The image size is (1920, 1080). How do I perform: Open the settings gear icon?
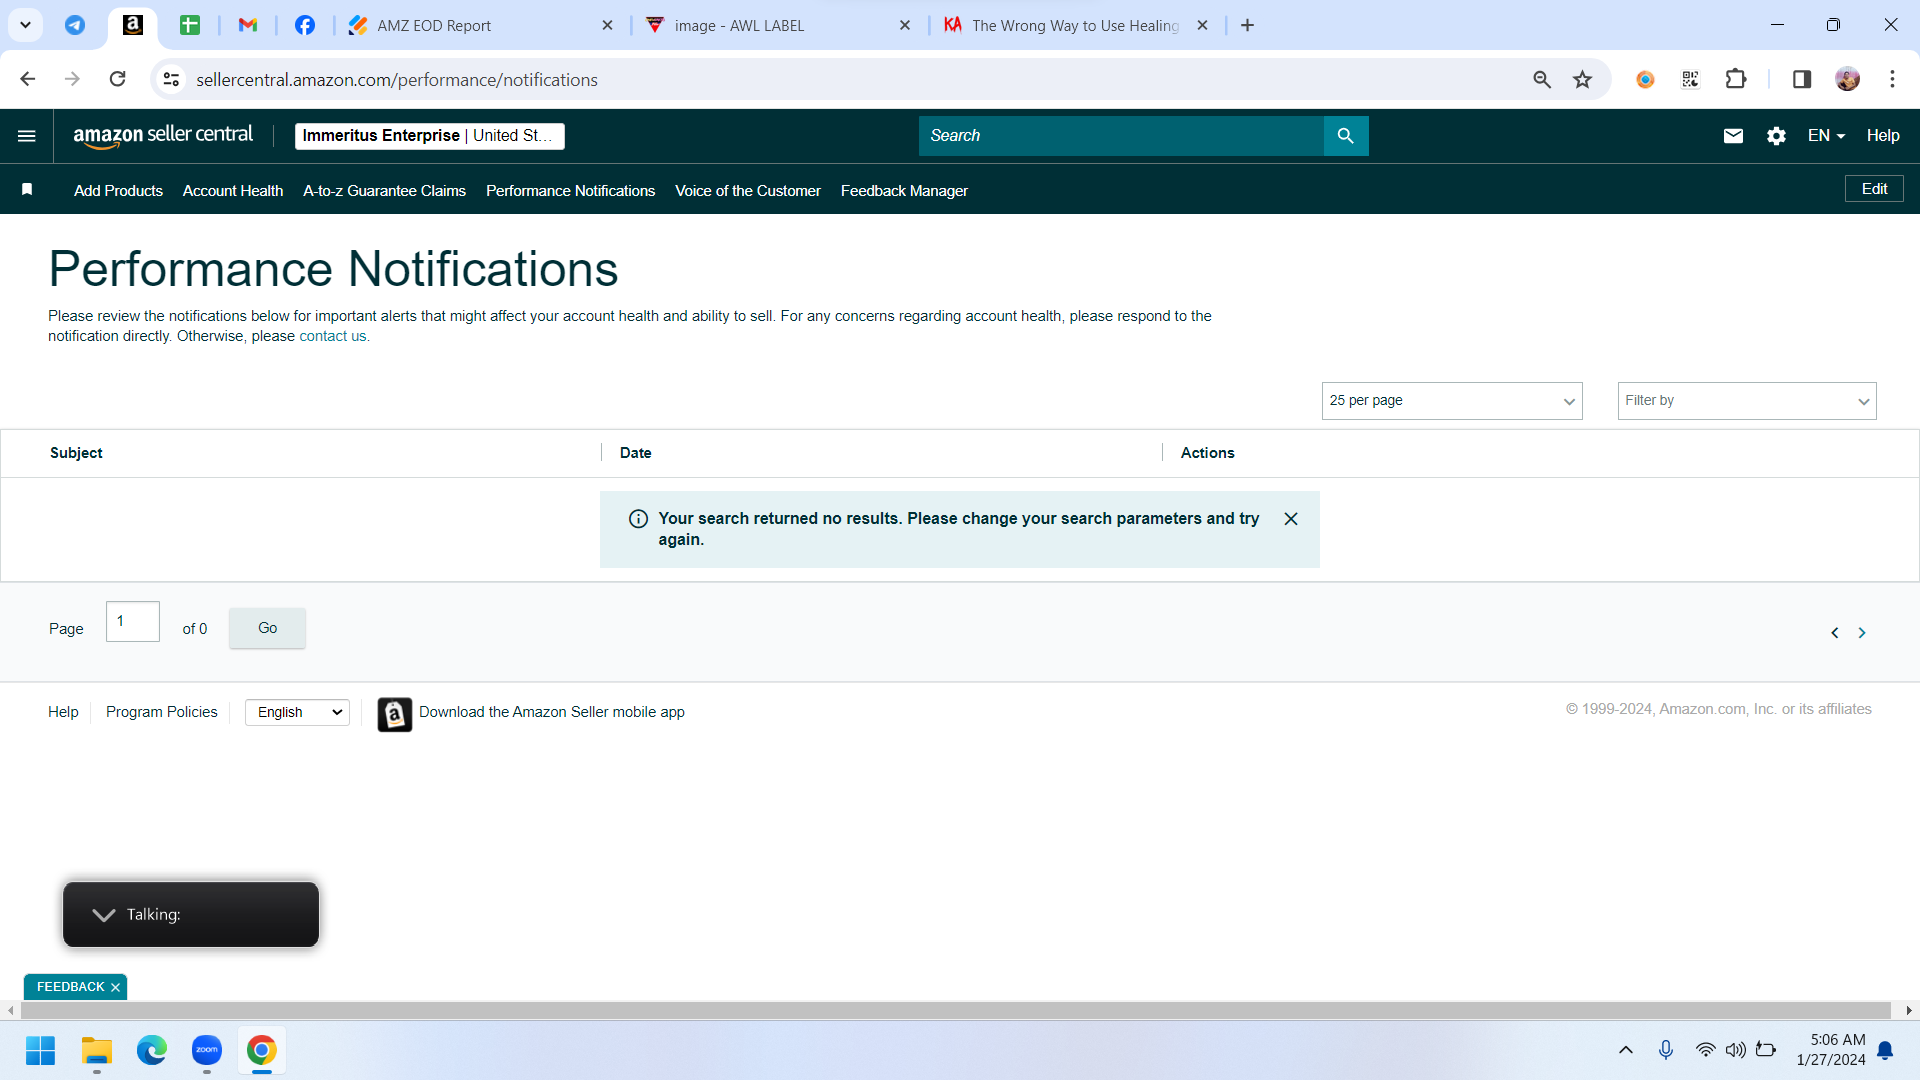pyautogui.click(x=1776, y=136)
